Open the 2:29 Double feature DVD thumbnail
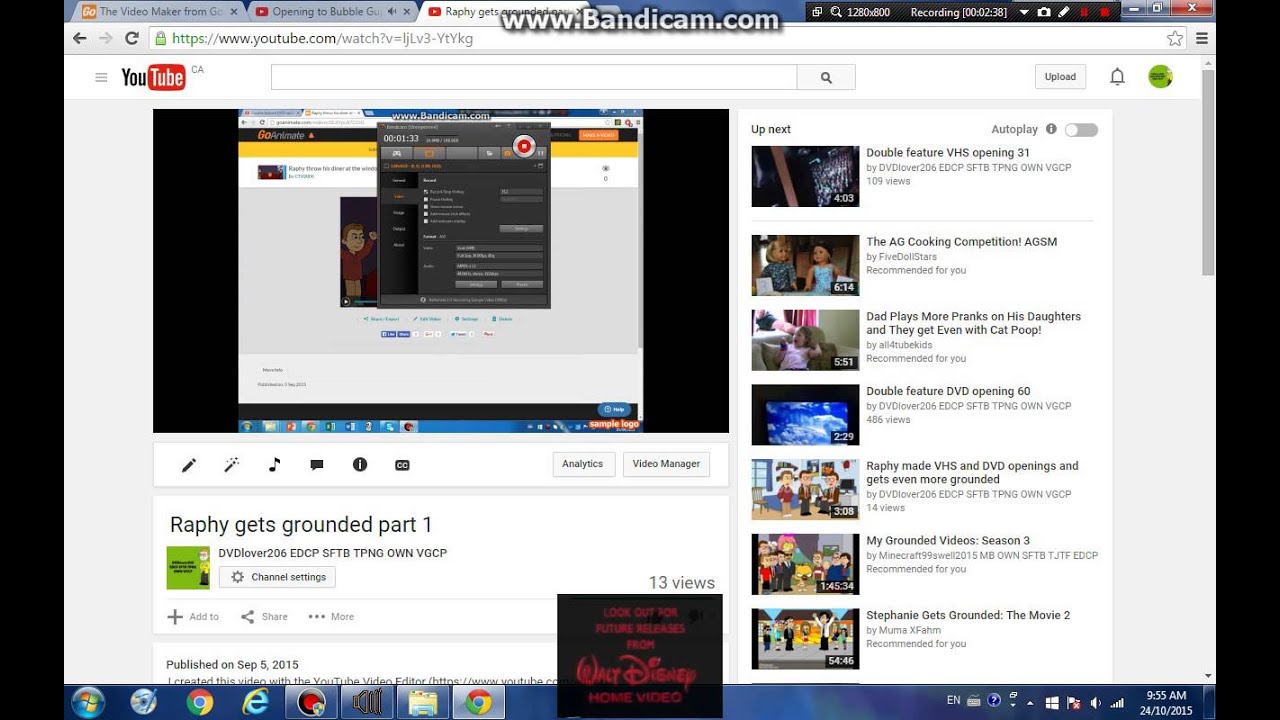Image resolution: width=1280 pixels, height=720 pixels. pyautogui.click(x=805, y=415)
